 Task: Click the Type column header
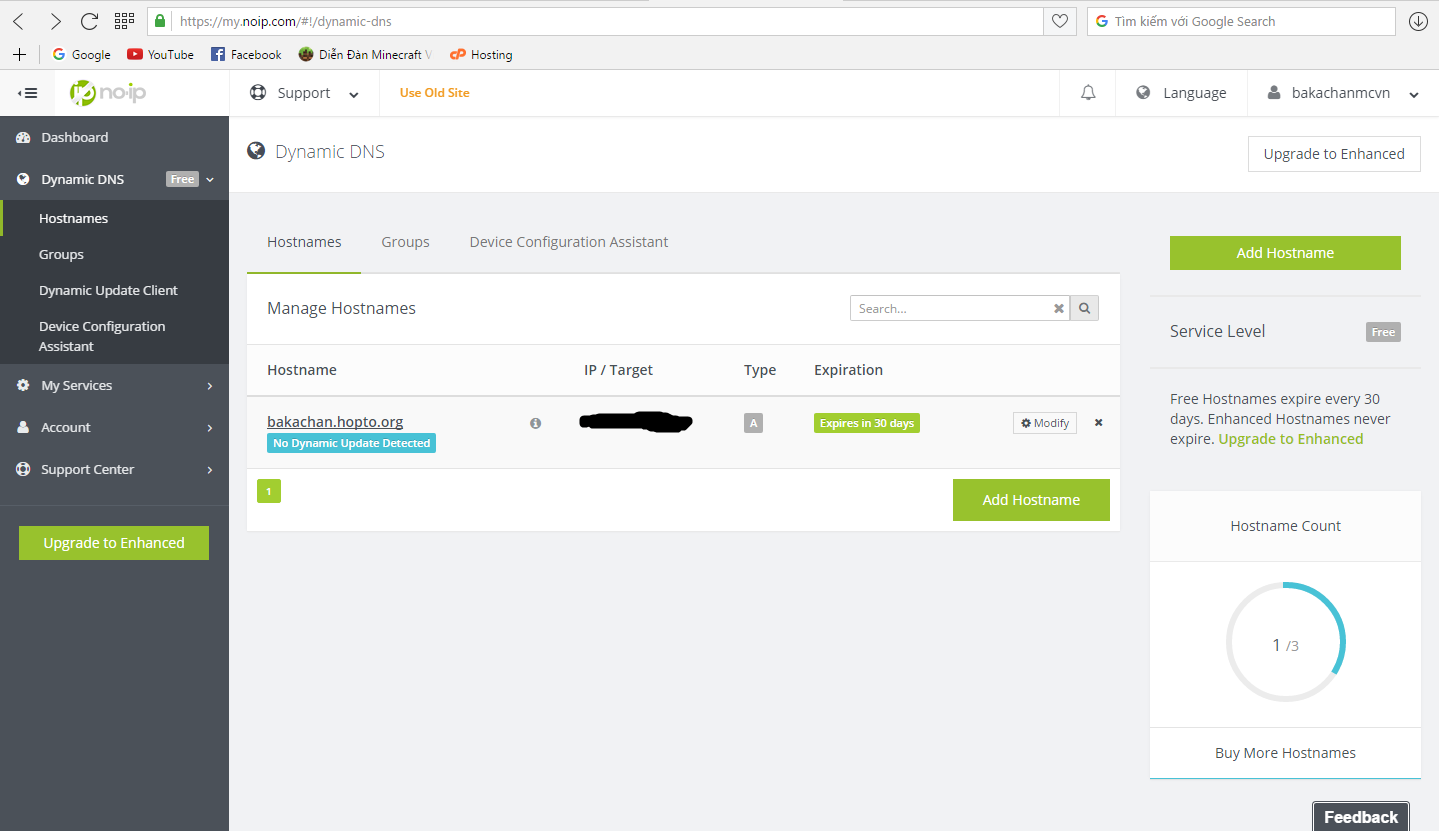click(760, 370)
